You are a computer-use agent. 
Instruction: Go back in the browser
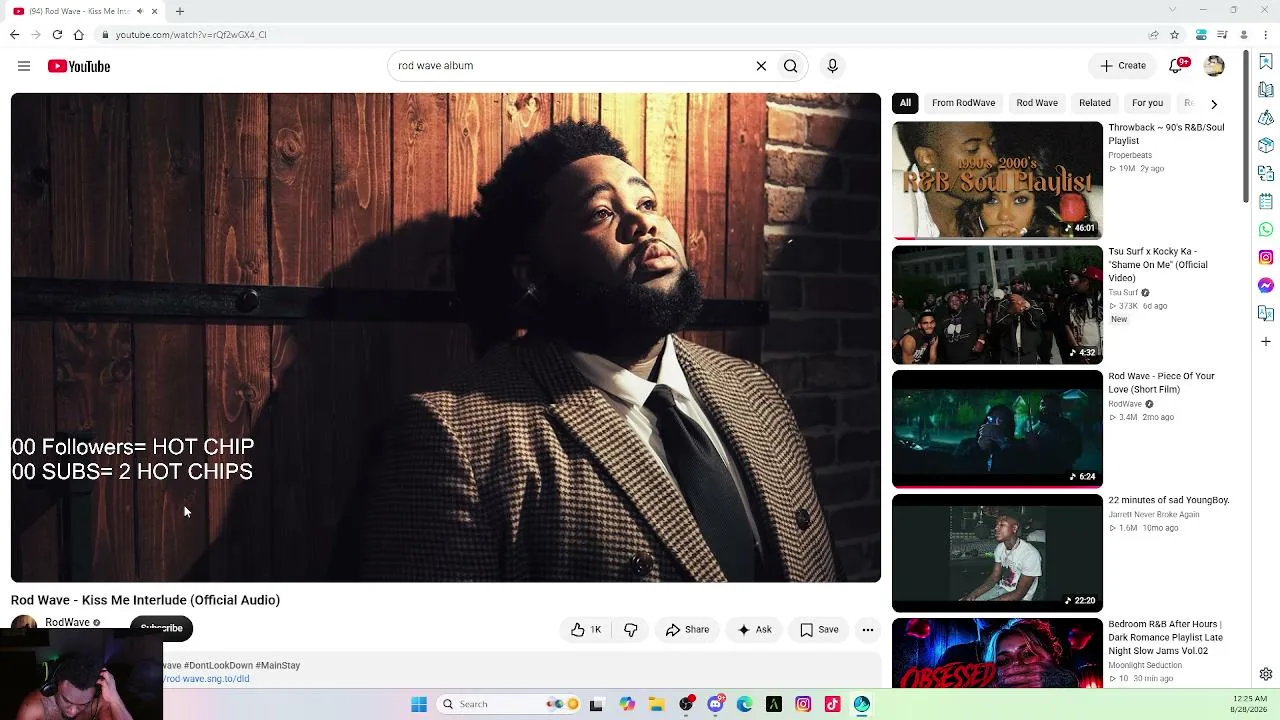[15, 34]
